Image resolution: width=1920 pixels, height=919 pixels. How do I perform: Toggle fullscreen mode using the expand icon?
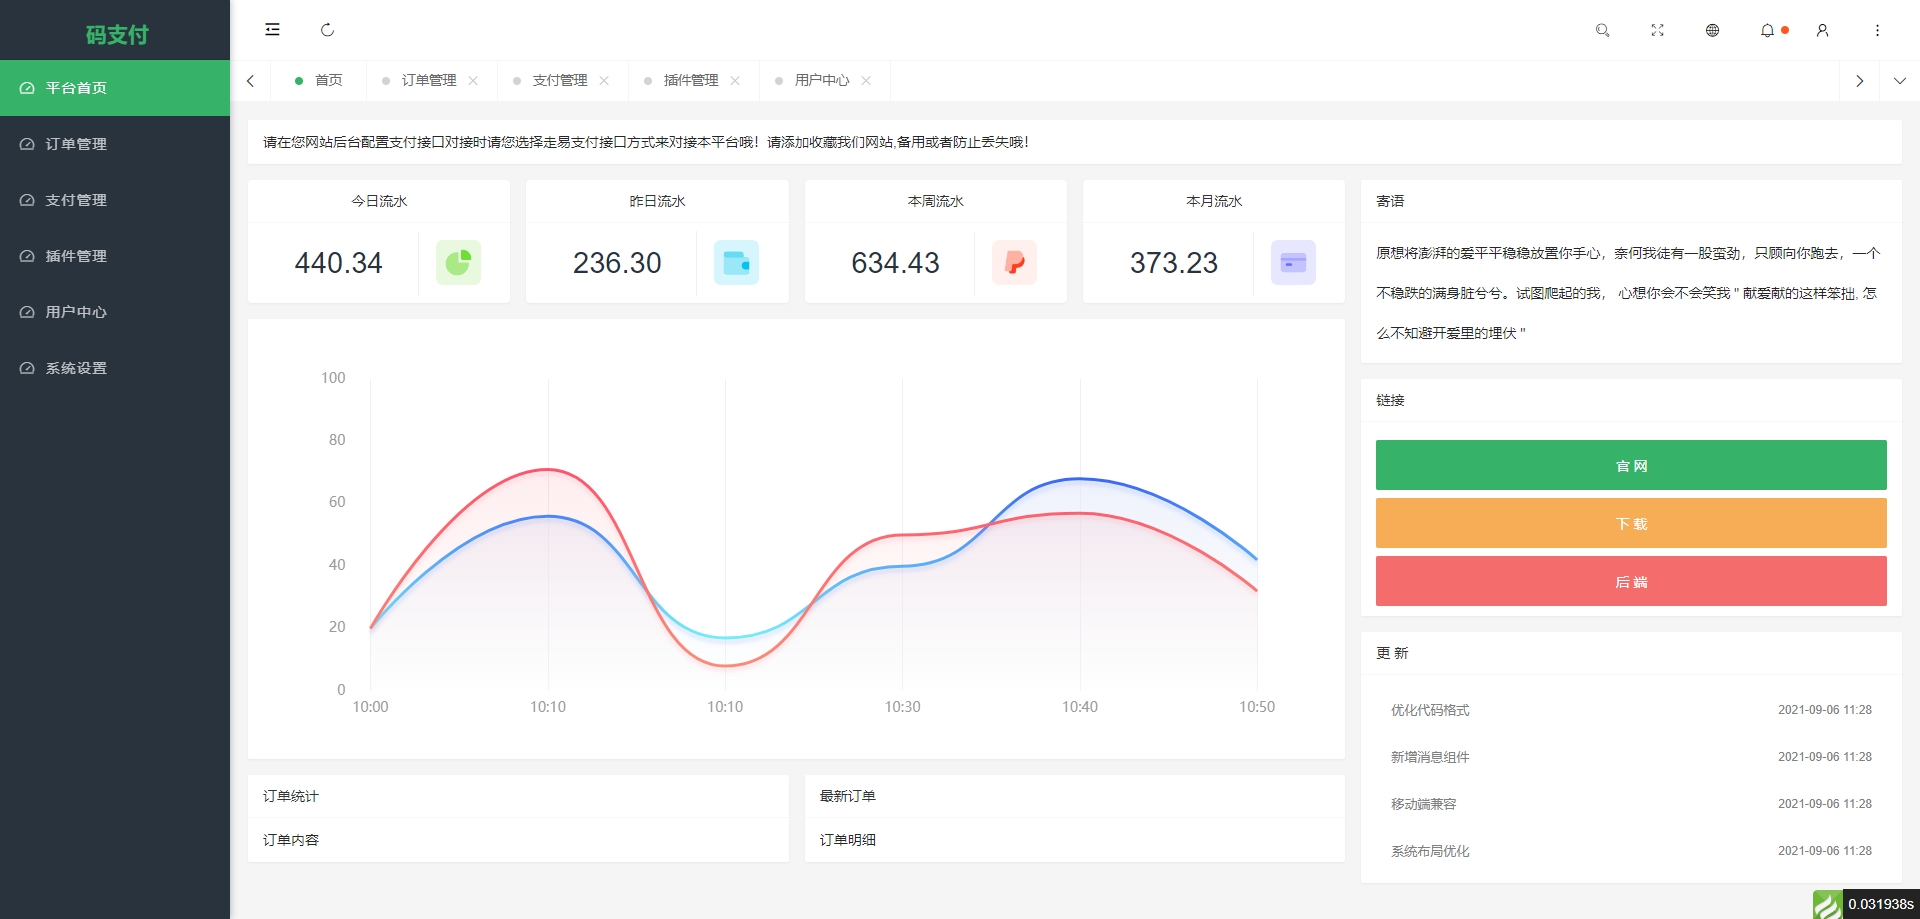point(1657,30)
